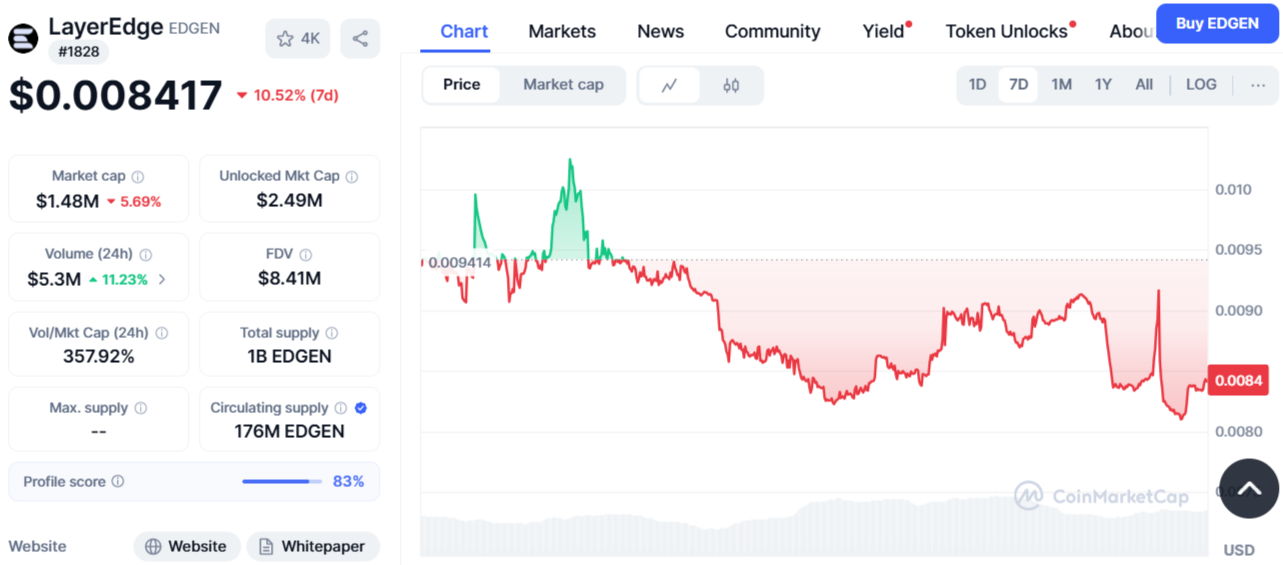Toggle chart to Price view

click(x=462, y=85)
